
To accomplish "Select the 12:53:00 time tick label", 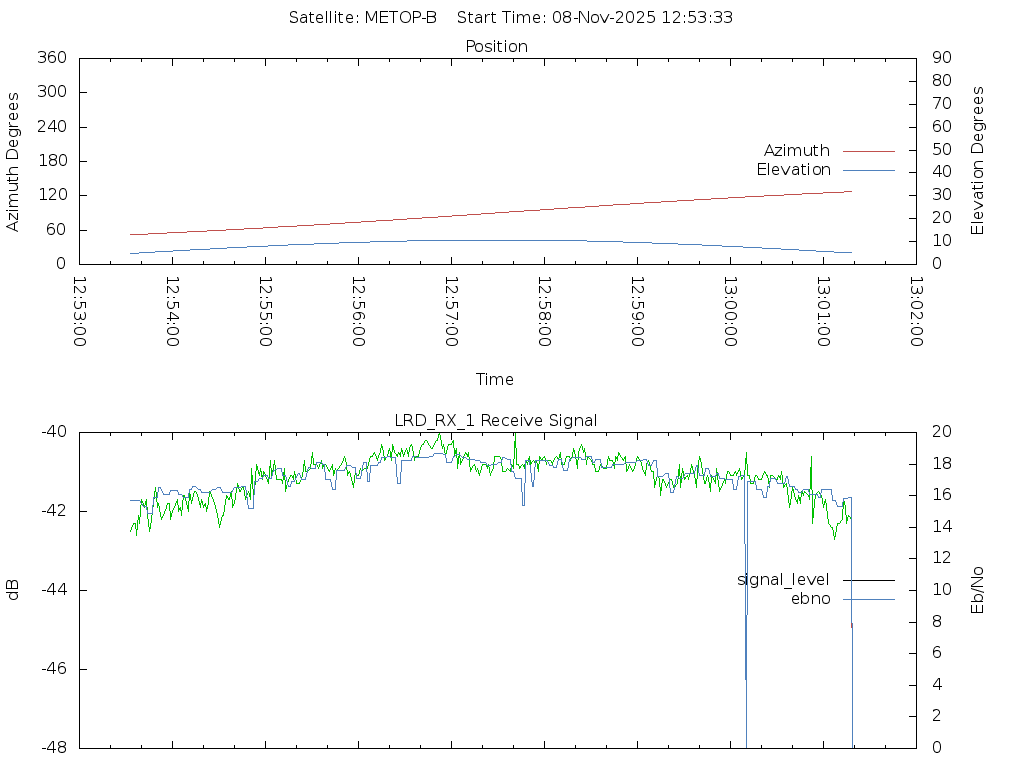I will [80, 311].
